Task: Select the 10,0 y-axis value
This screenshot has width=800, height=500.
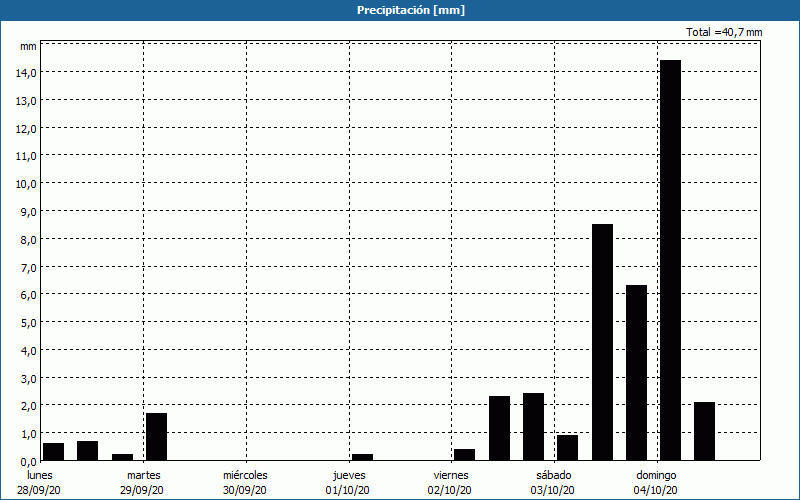Action: [x=26, y=184]
